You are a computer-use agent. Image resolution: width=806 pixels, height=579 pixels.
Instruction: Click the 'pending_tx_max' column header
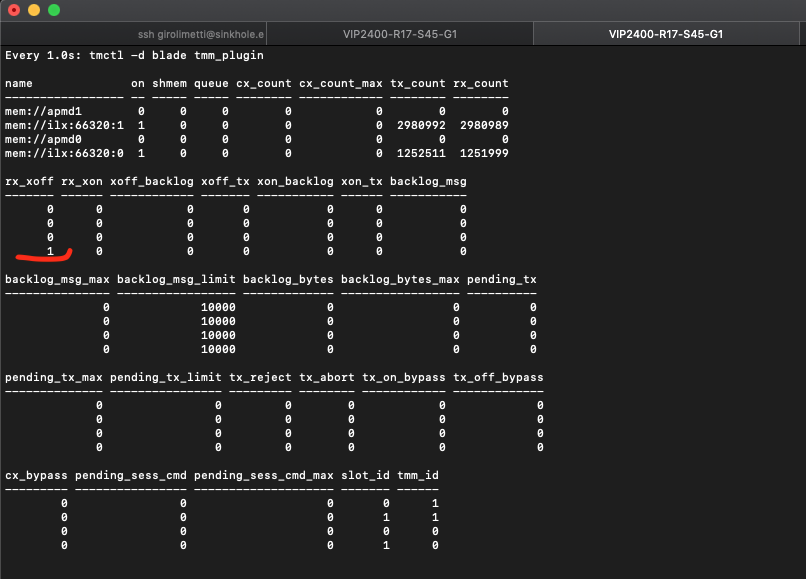[x=54, y=377]
